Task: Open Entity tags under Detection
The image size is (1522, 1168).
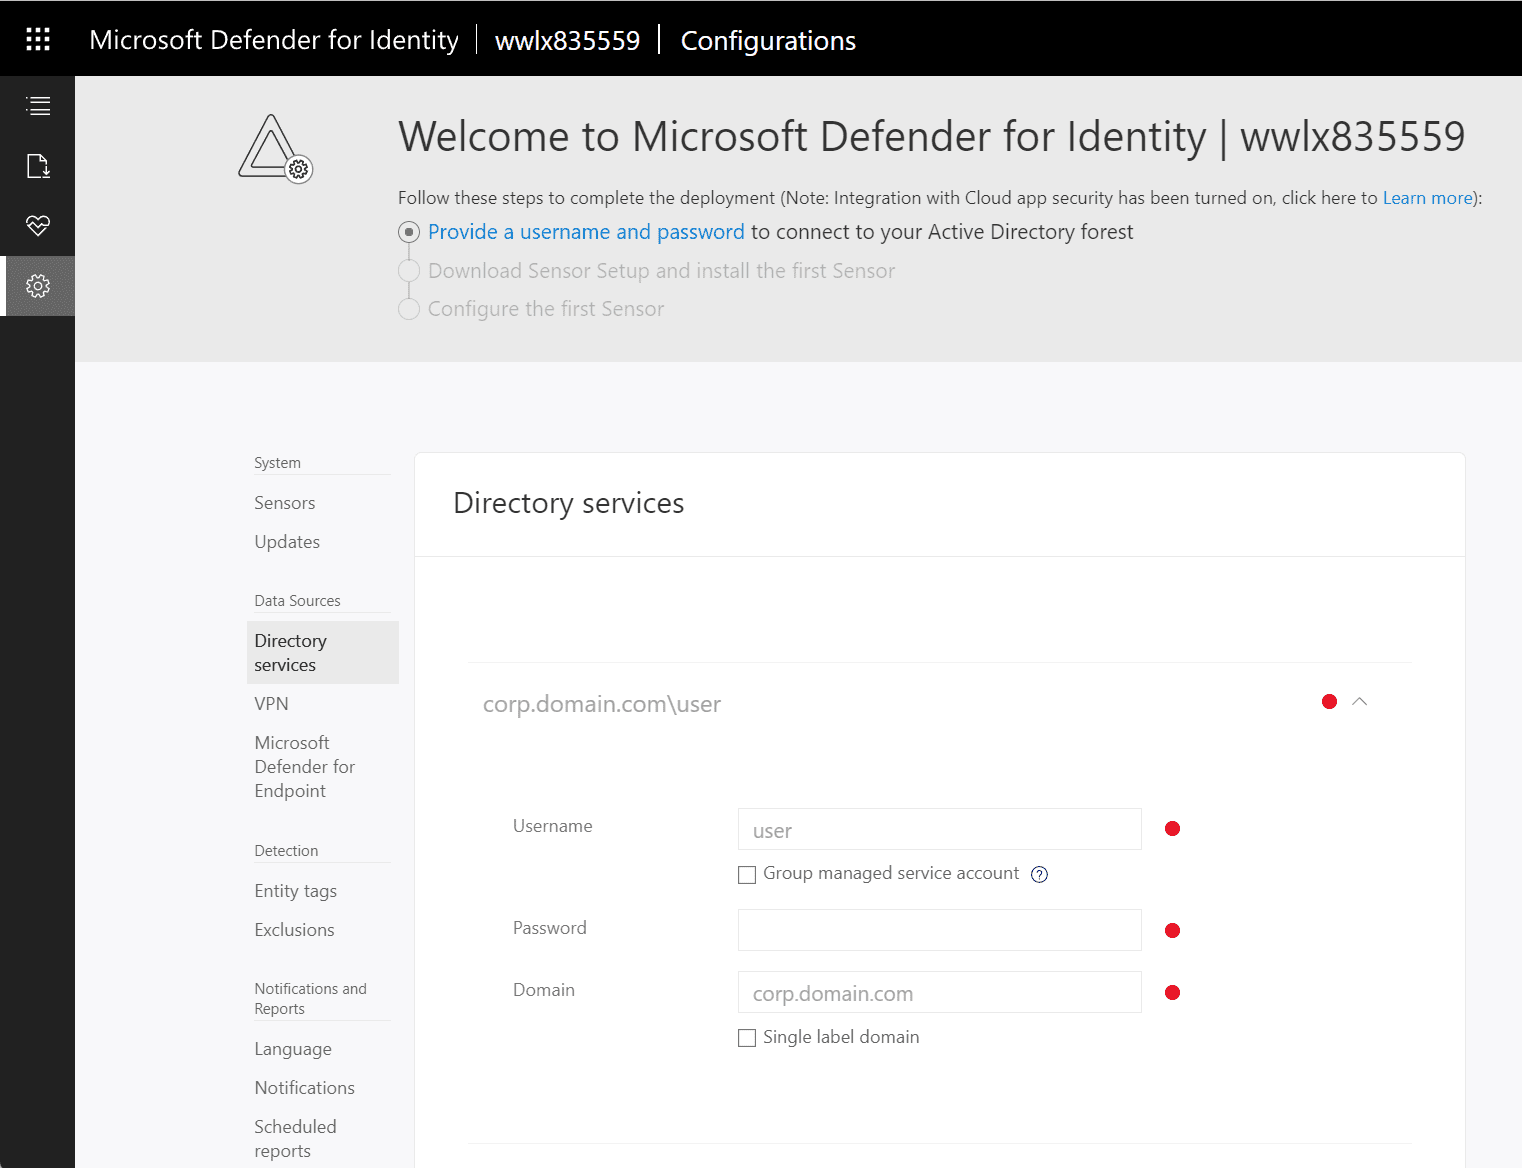Action: 295,891
